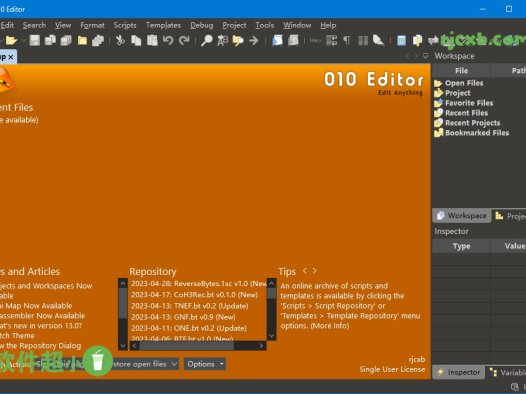526x394 pixels.
Task: Open the Project menu
Action: [234, 25]
